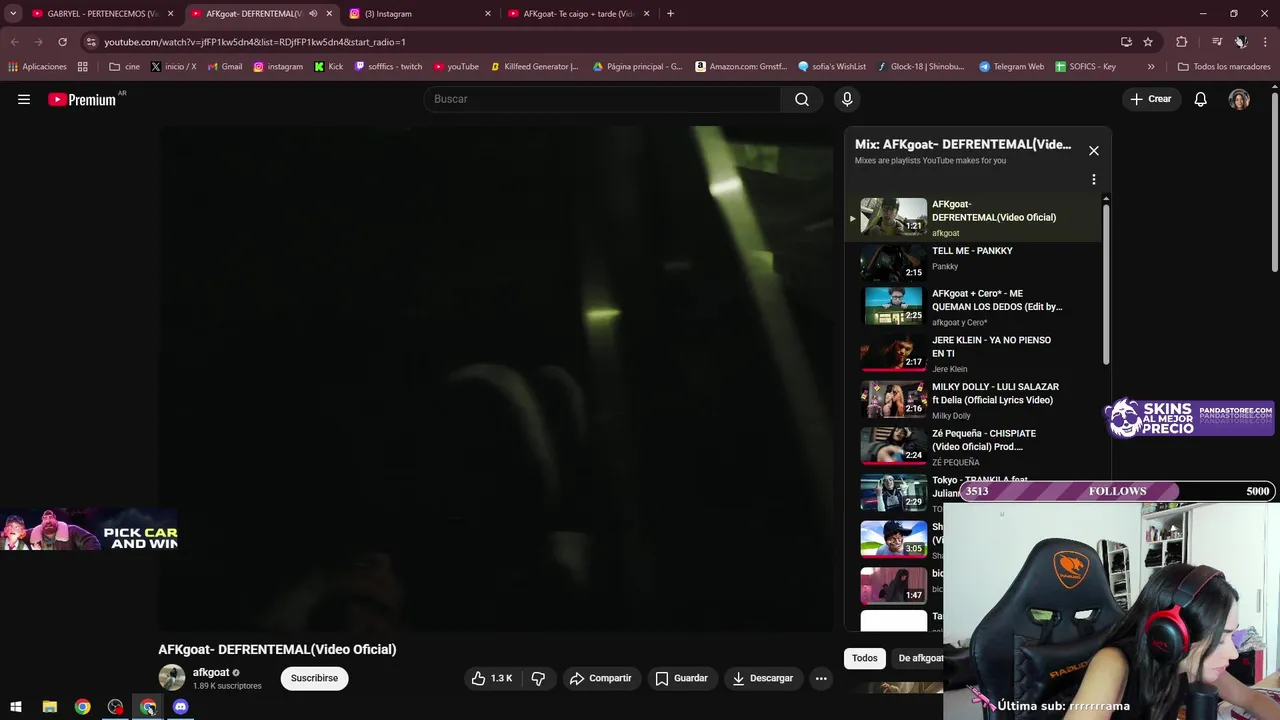Play JERE KLEIN - YA NO PIENSO EN TI
1280x720 pixels.
coord(991,347)
